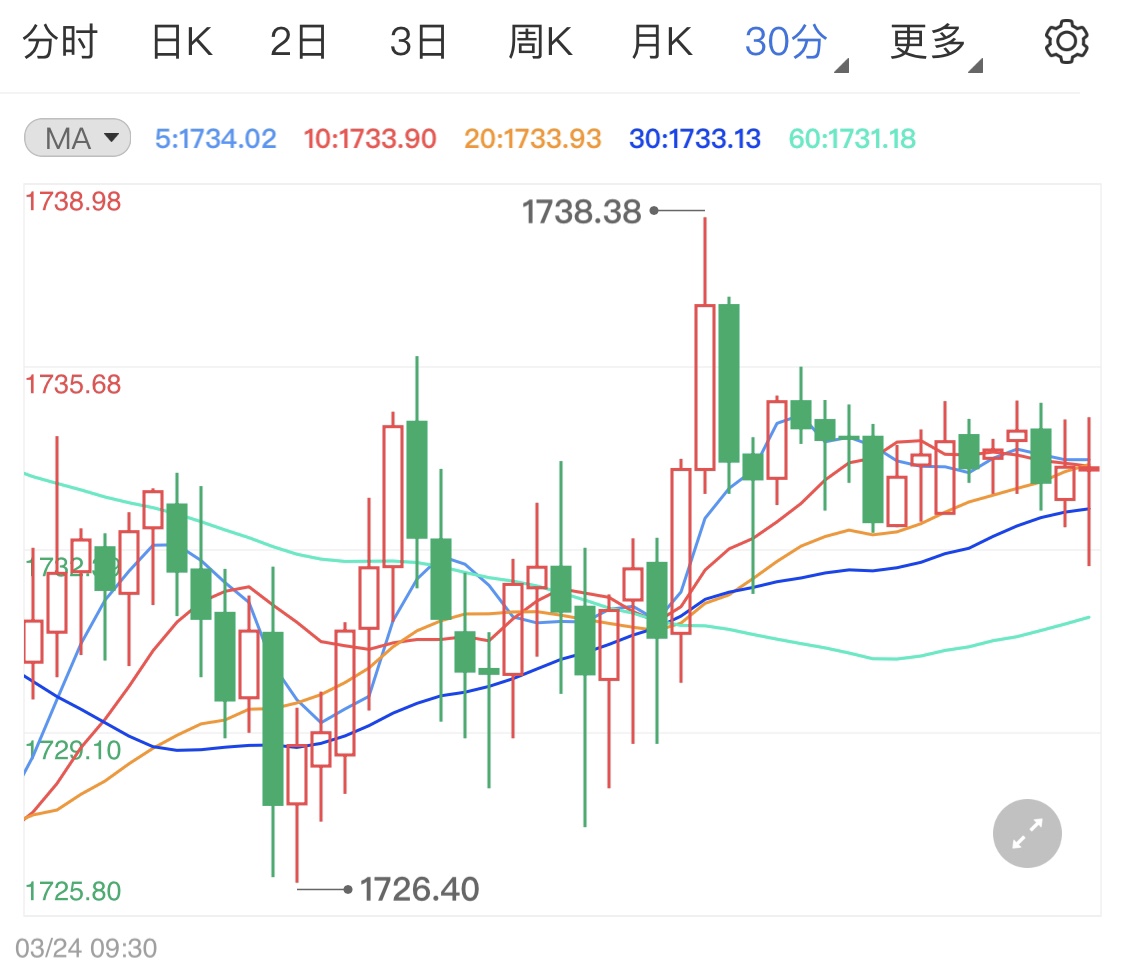Screen dimensions: 1125x974
Task: Click the top axis price 1738.98
Action: pyautogui.click(x=73, y=202)
